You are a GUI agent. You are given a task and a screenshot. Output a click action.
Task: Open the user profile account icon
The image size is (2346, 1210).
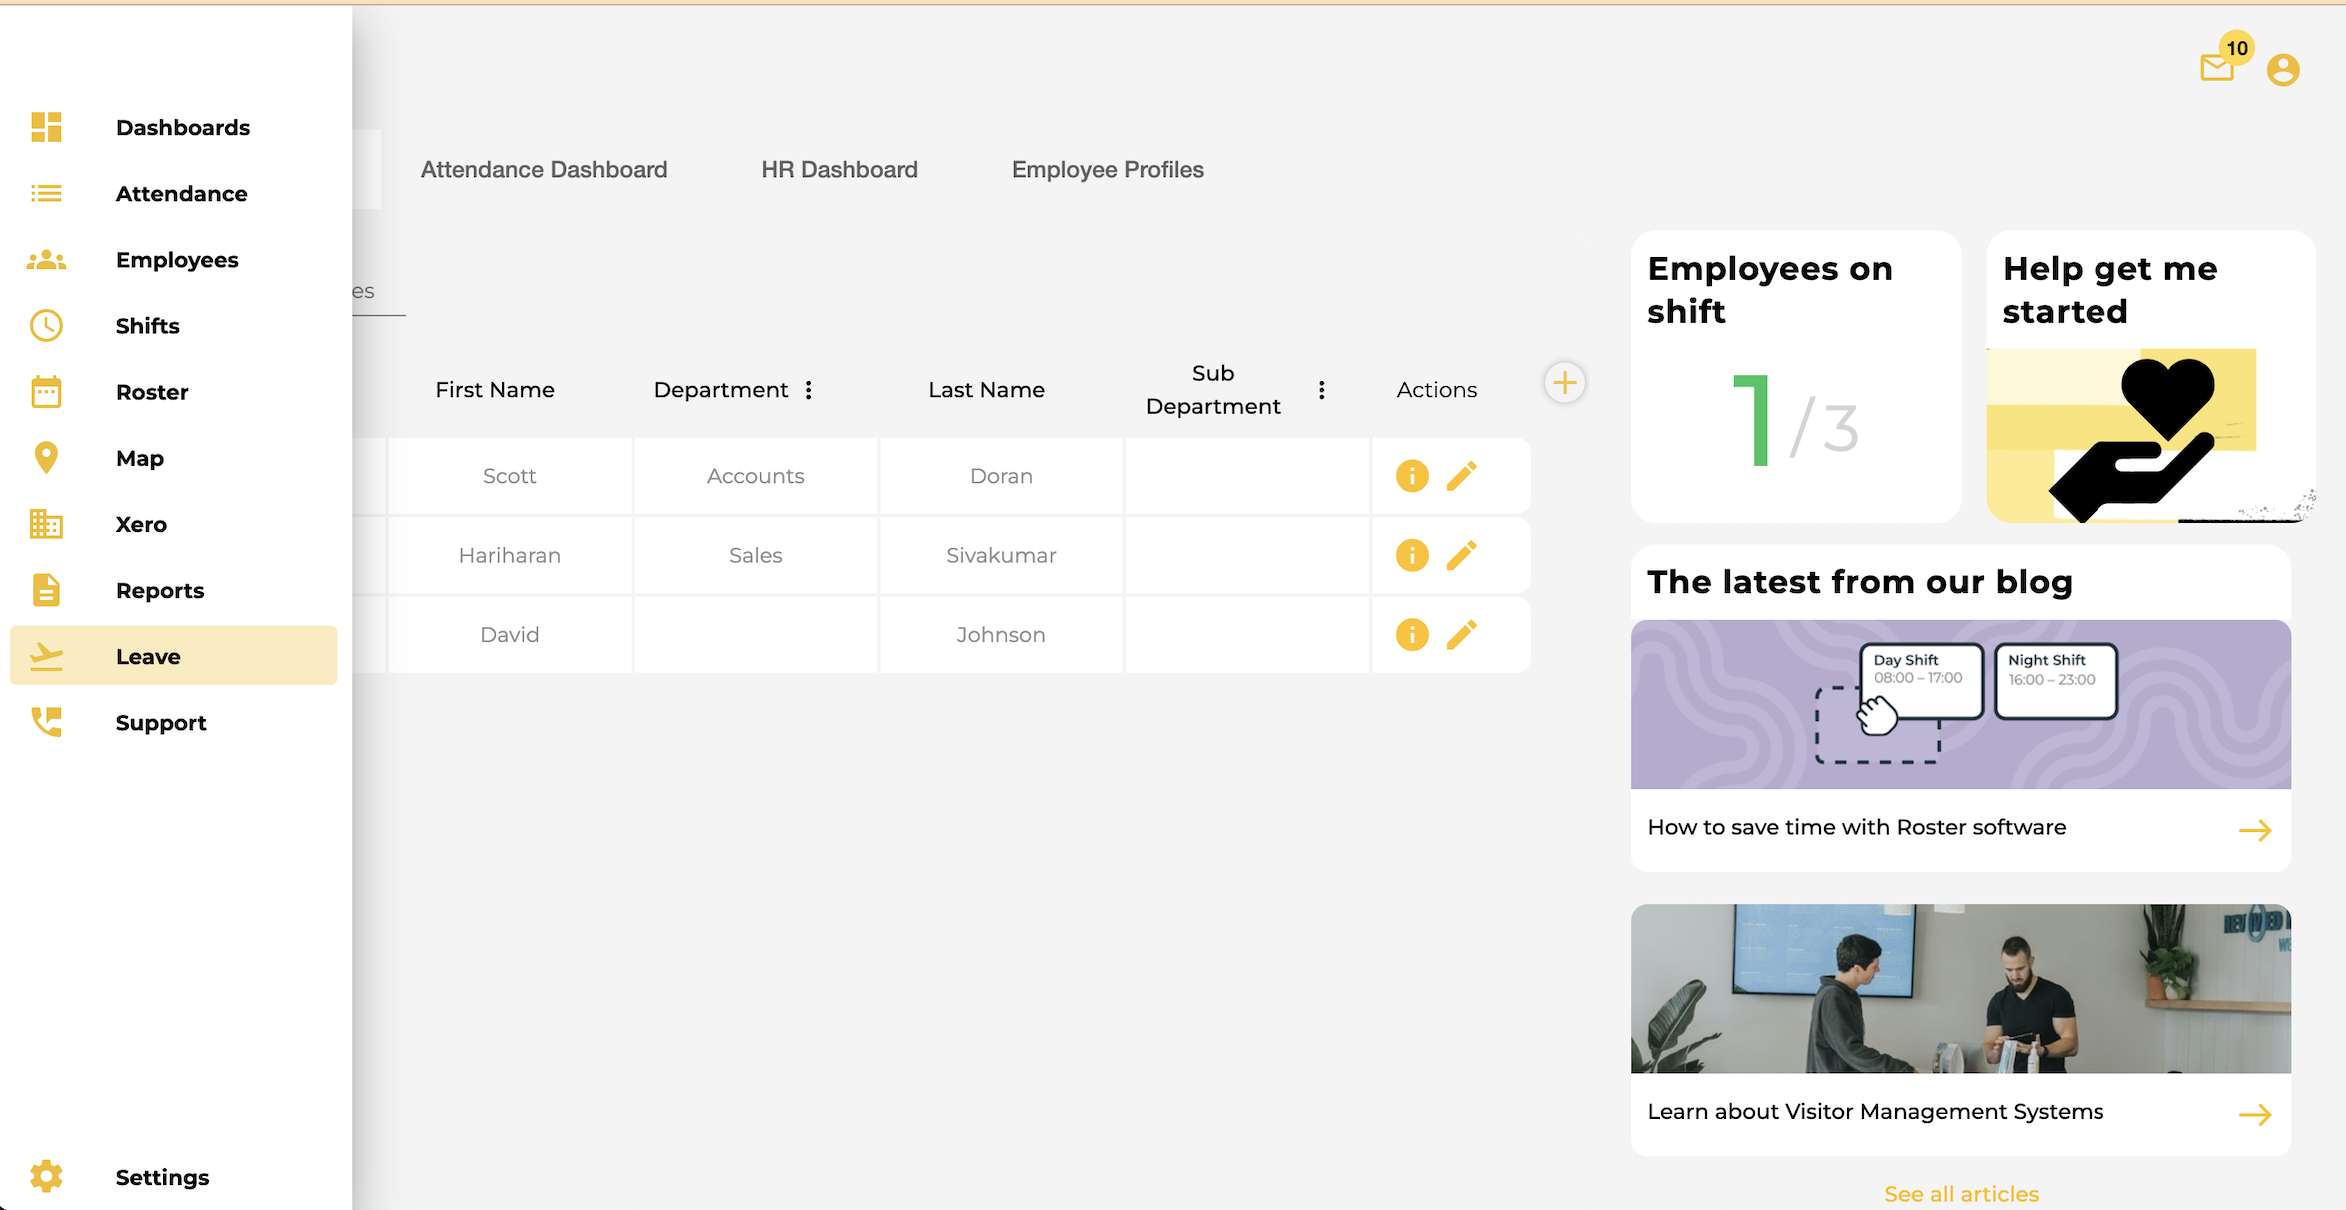pyautogui.click(x=2284, y=70)
